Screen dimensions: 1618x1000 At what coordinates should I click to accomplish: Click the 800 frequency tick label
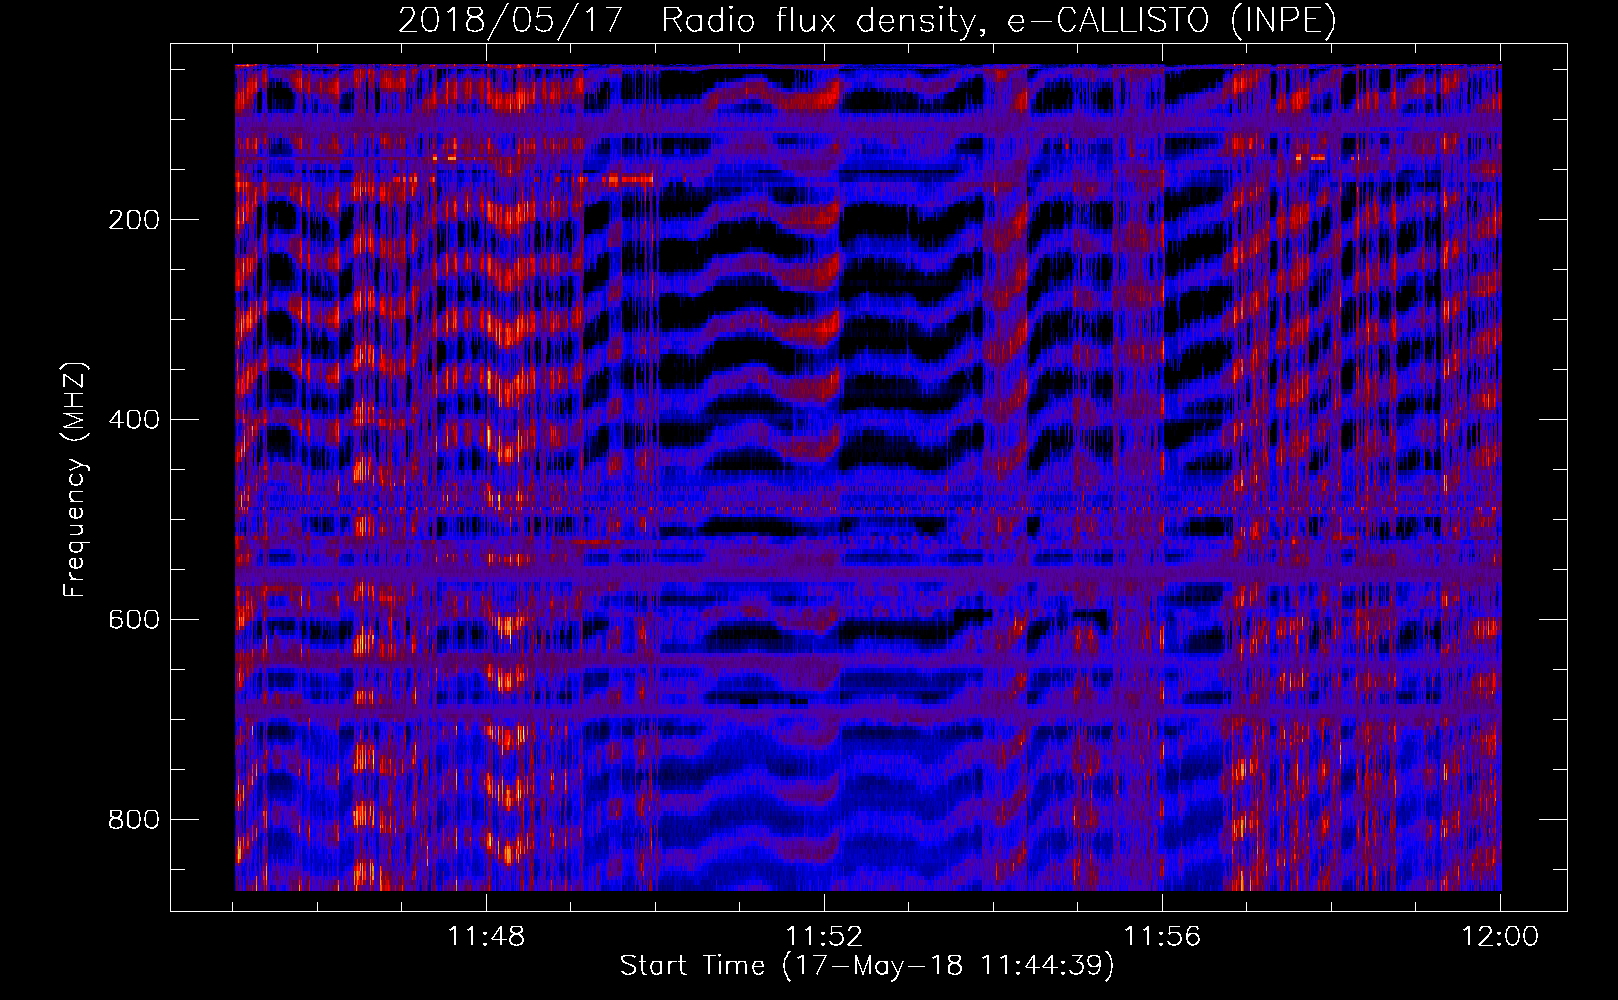(134, 820)
